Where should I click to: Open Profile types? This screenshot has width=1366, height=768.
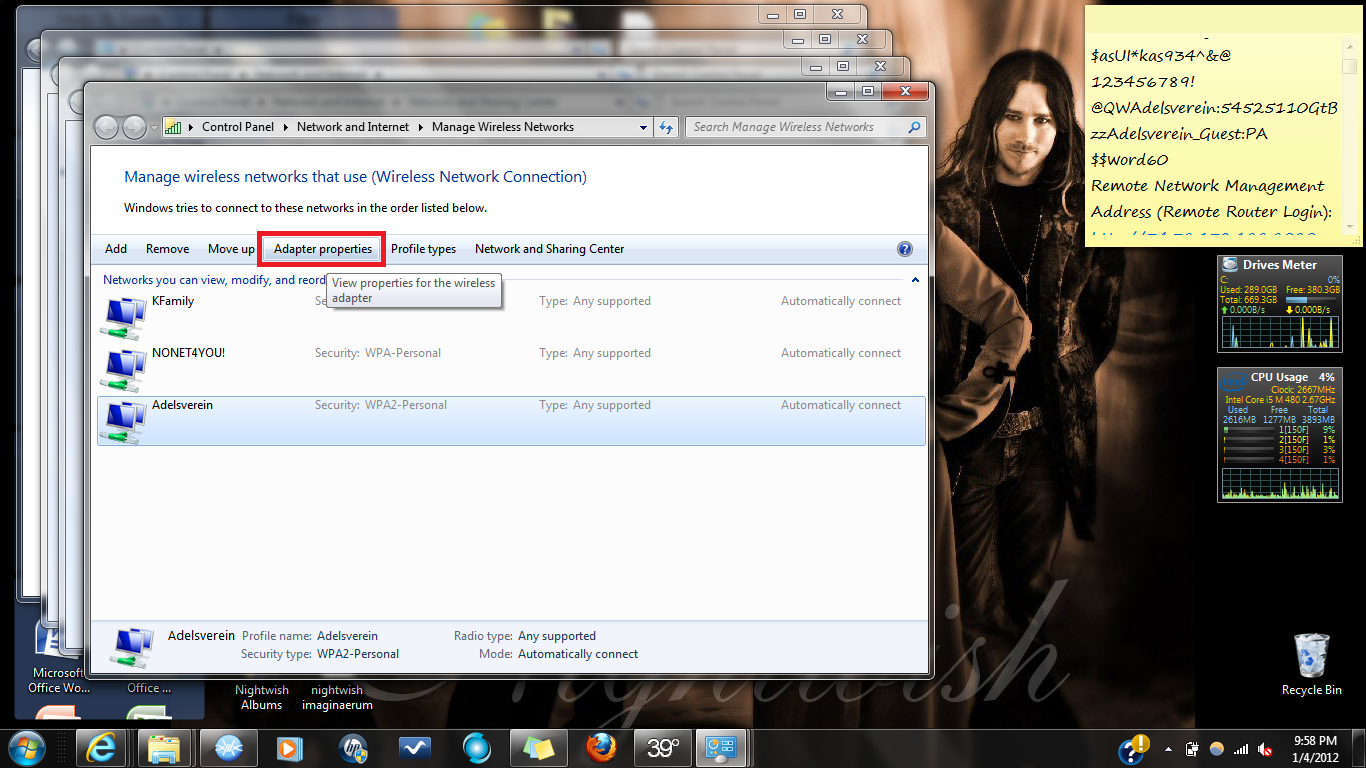tap(423, 249)
